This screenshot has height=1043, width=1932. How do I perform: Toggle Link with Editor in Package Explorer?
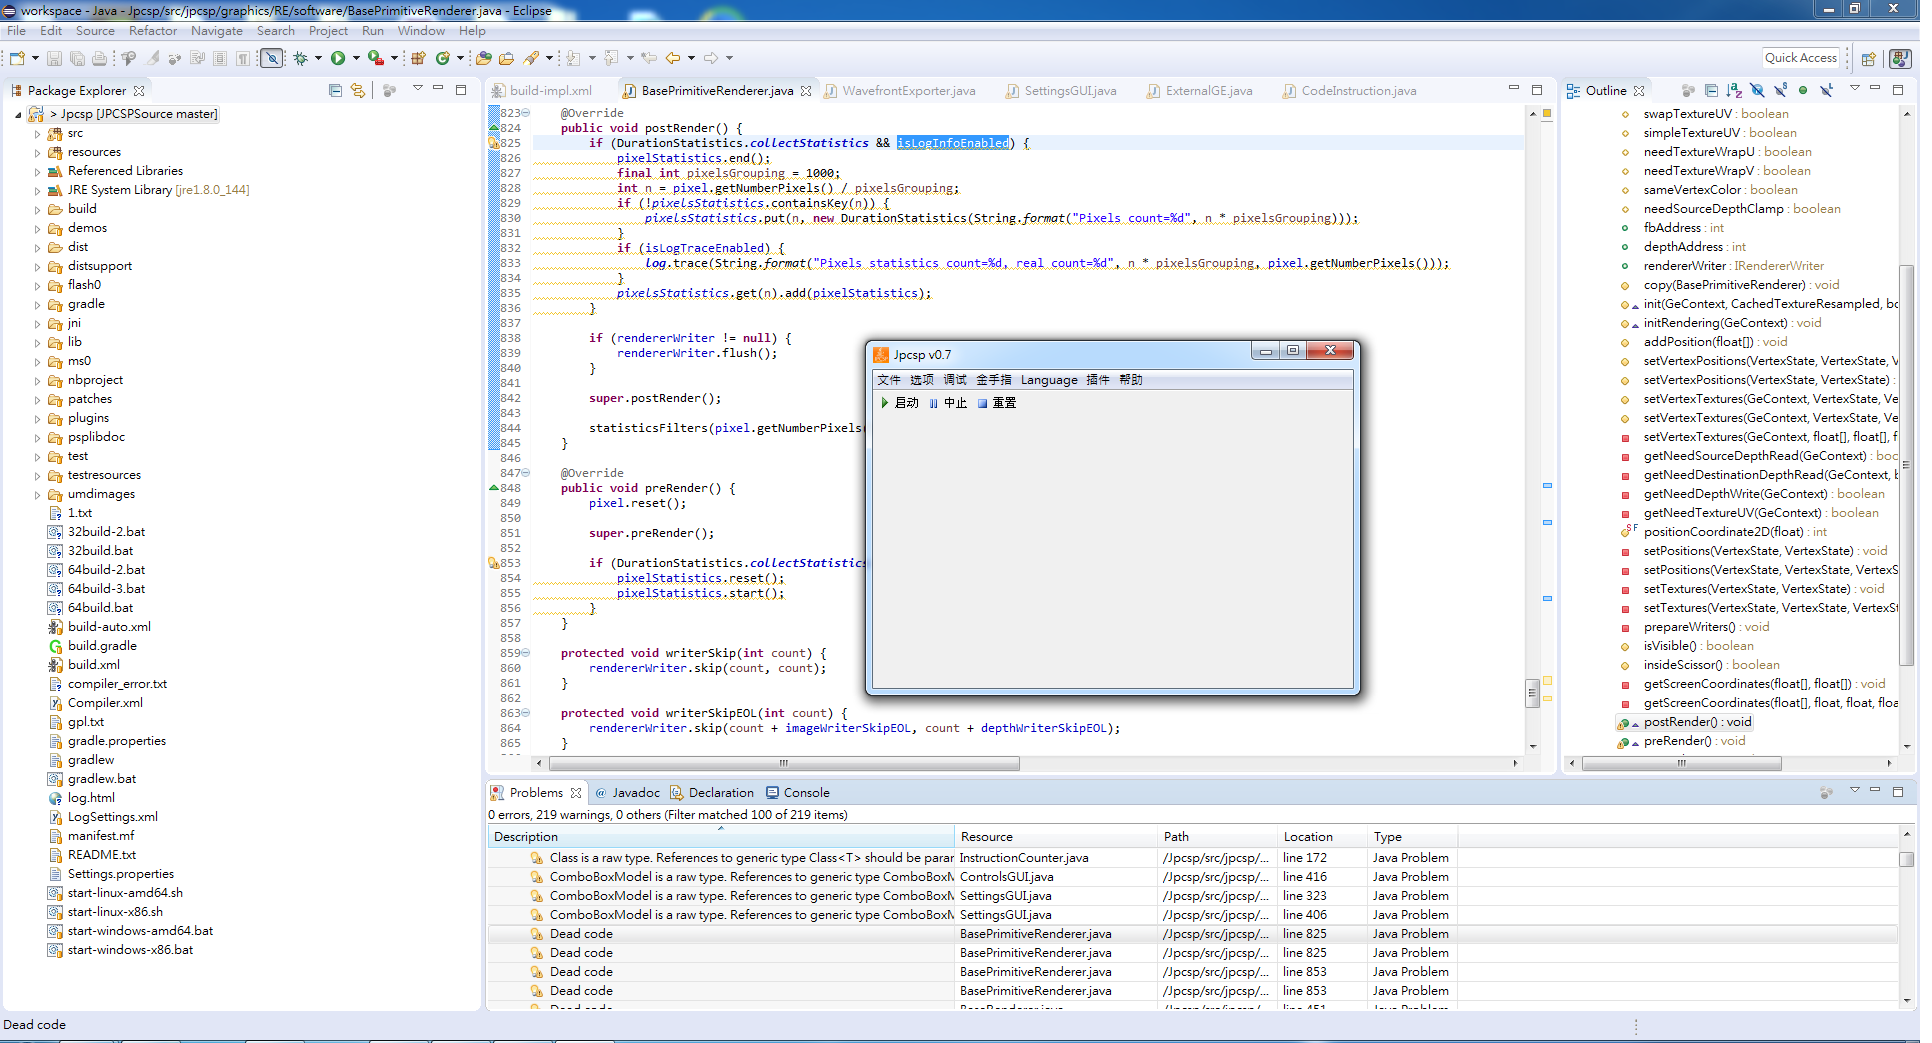pos(358,91)
